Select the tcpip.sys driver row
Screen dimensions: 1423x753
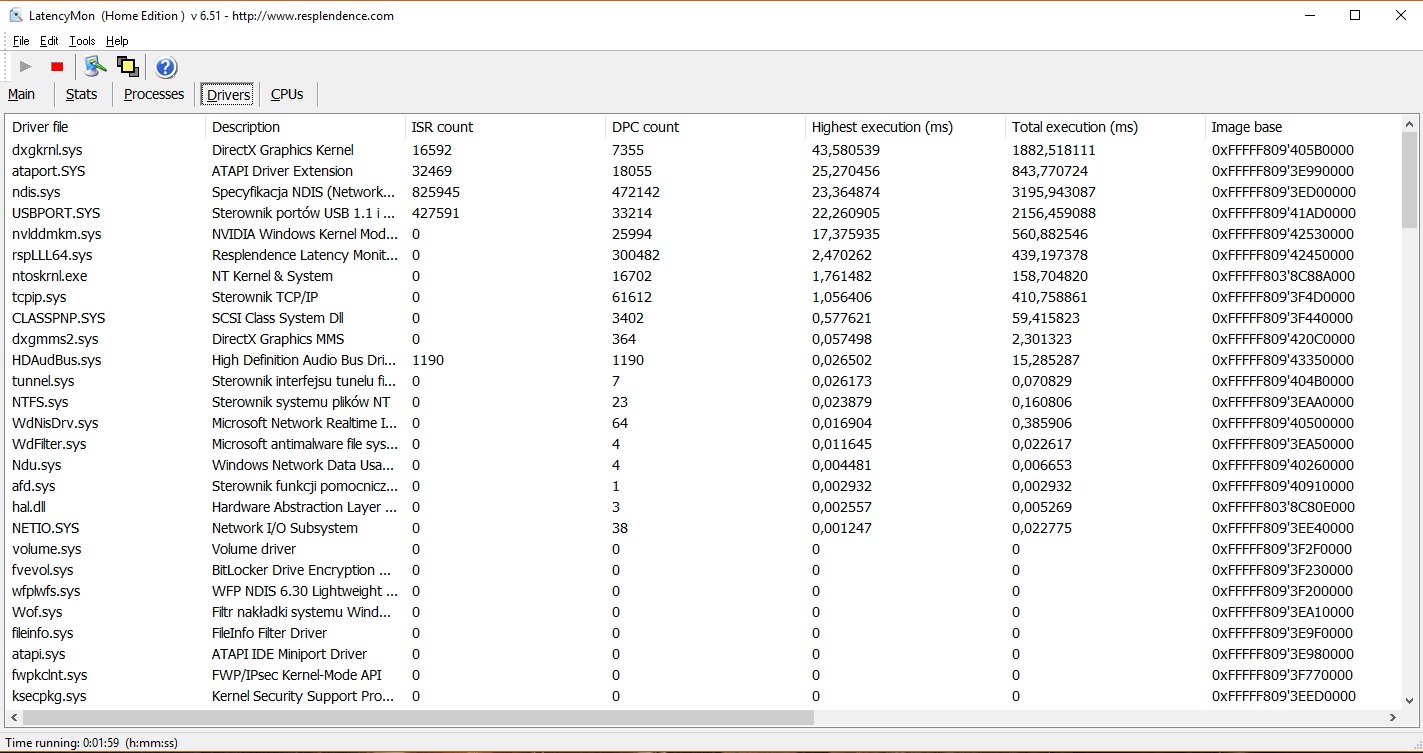coord(703,297)
